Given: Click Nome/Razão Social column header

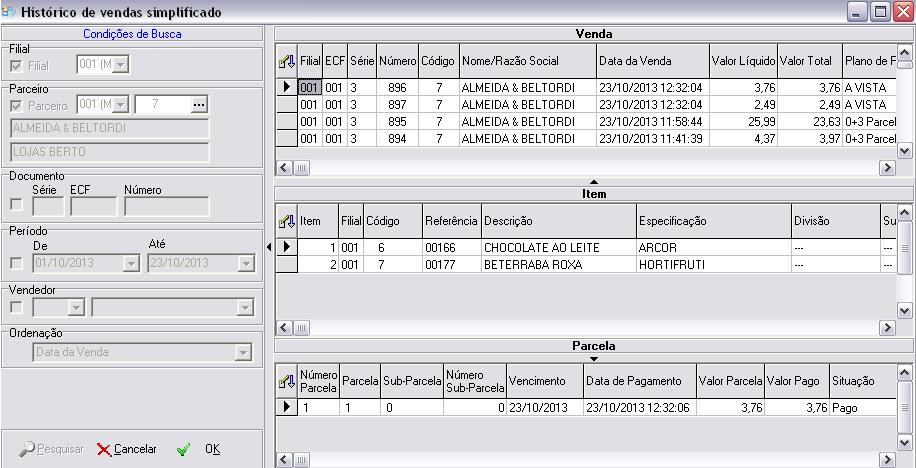Looking at the screenshot, I should 528,61.
